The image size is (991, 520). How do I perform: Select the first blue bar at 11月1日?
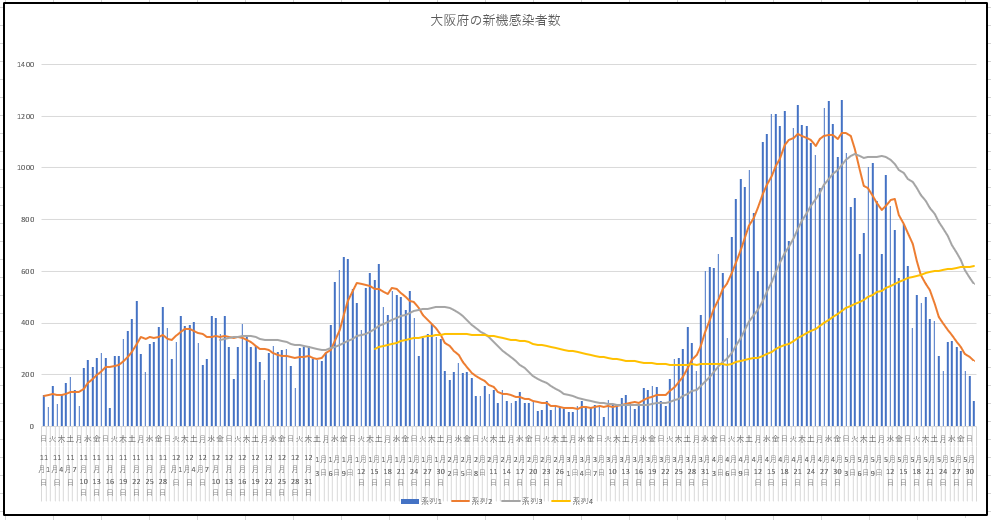point(44,411)
